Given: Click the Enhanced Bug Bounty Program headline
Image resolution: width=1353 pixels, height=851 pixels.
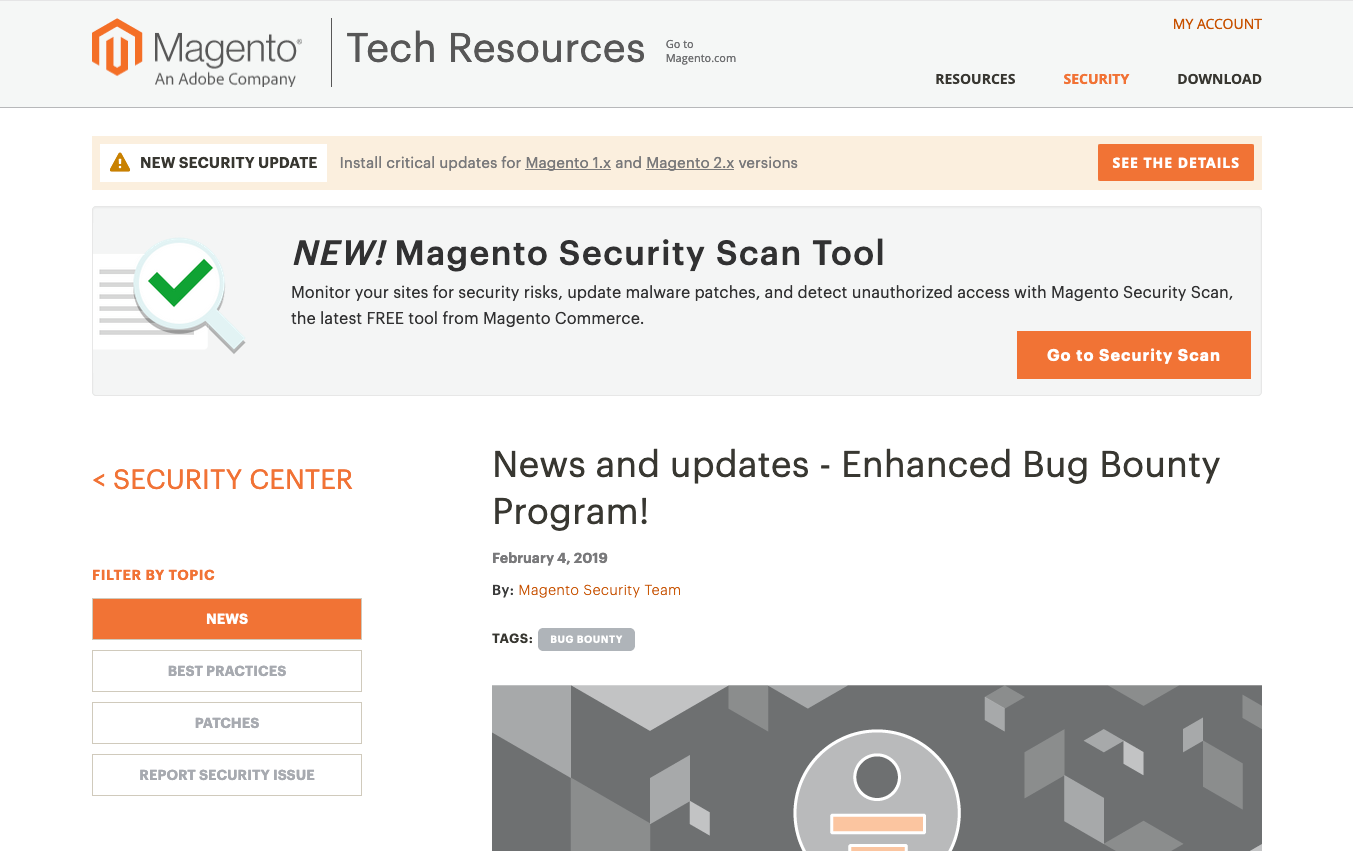Looking at the screenshot, I should point(856,488).
